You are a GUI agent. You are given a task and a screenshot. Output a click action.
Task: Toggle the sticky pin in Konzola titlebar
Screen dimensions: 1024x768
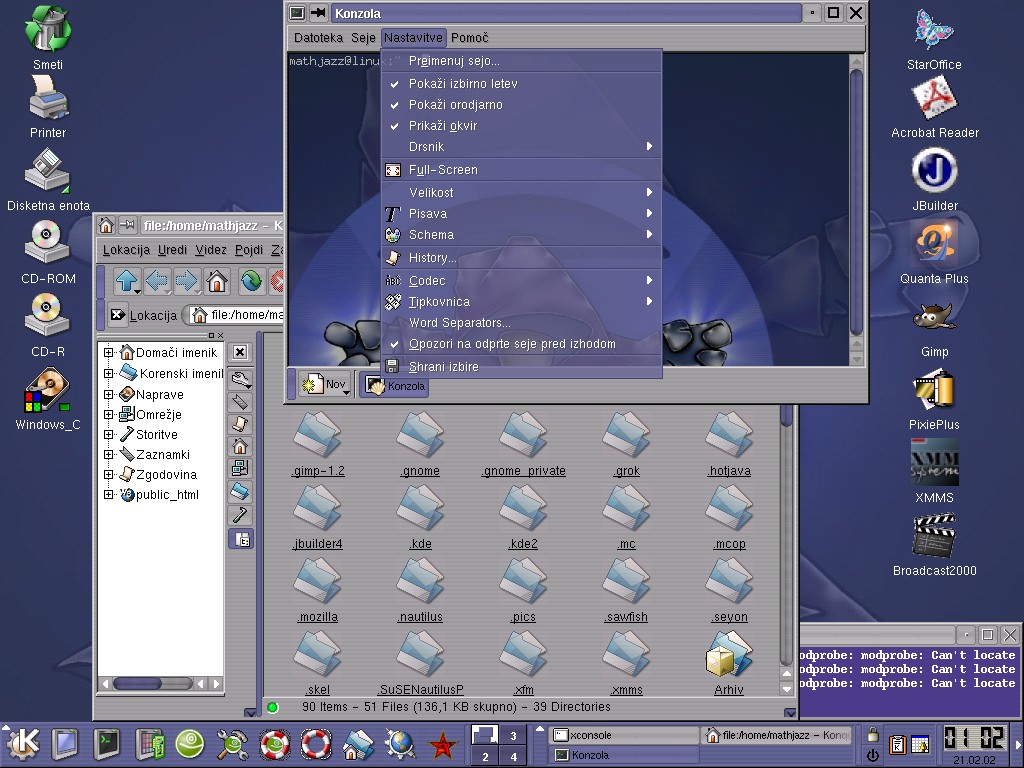point(319,12)
